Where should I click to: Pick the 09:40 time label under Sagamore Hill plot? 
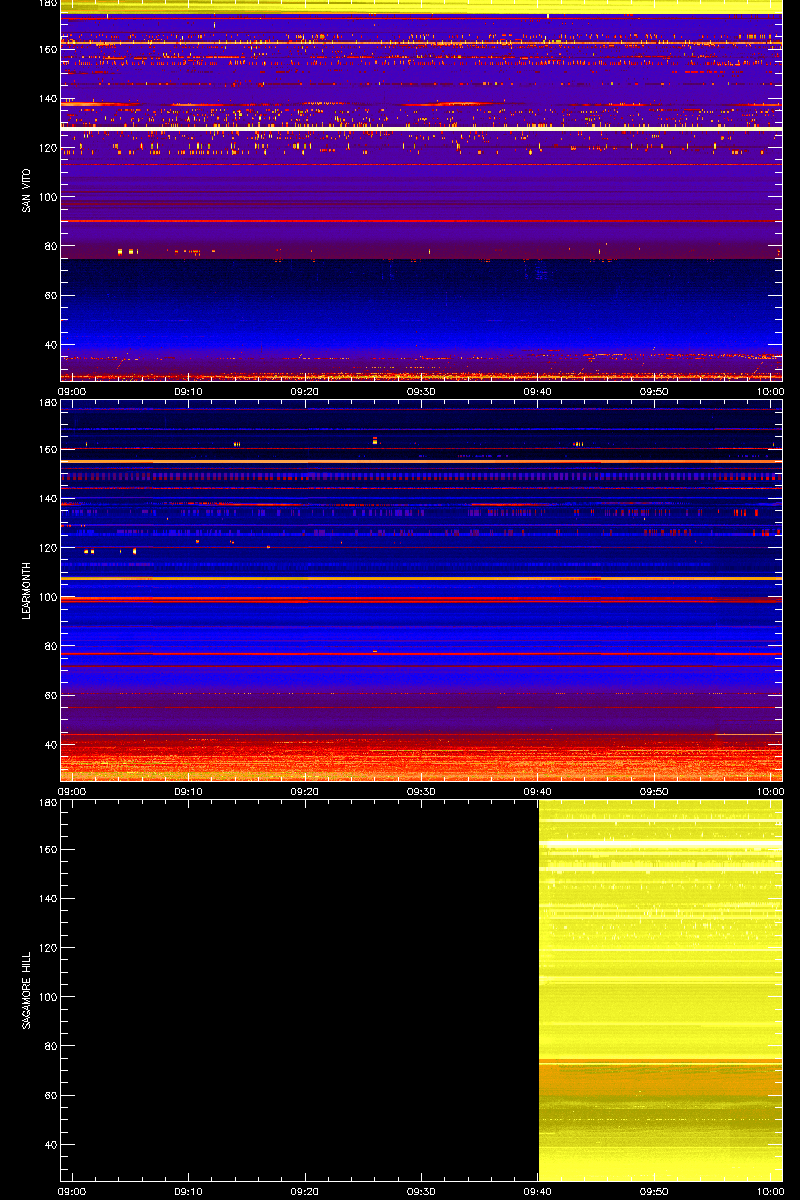538,1191
